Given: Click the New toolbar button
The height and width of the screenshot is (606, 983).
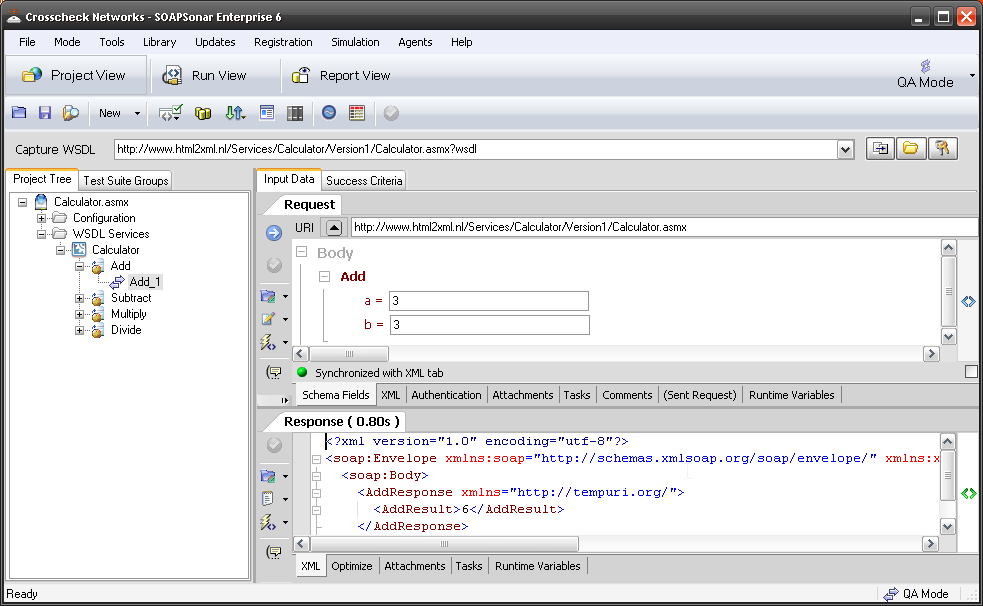Looking at the screenshot, I should pyautogui.click(x=110, y=113).
